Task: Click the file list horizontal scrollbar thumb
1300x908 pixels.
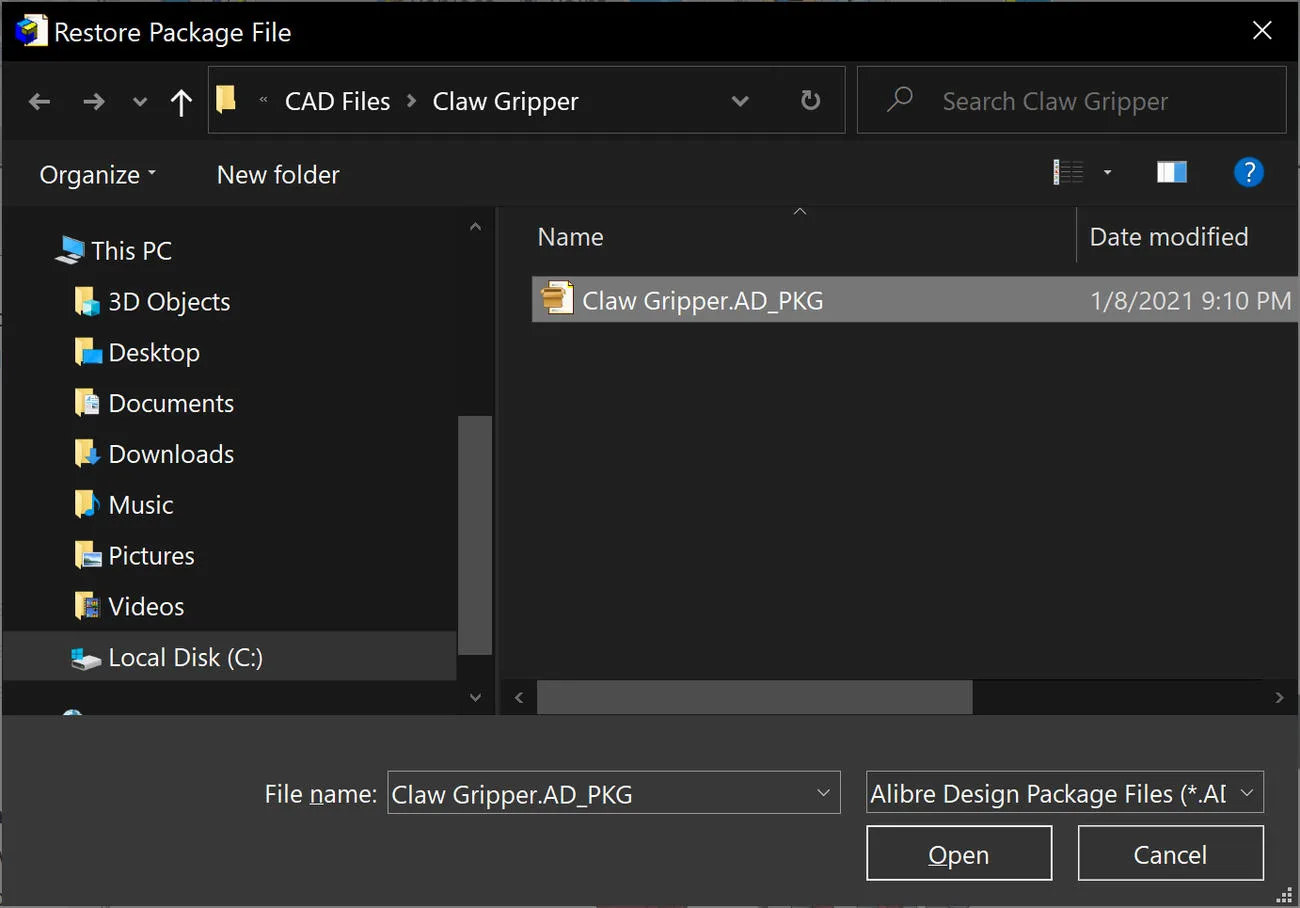Action: (x=754, y=697)
